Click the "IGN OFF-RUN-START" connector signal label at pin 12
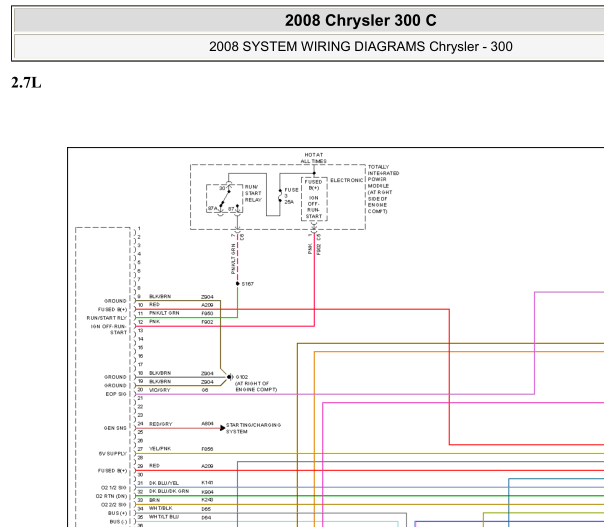 click(109, 329)
